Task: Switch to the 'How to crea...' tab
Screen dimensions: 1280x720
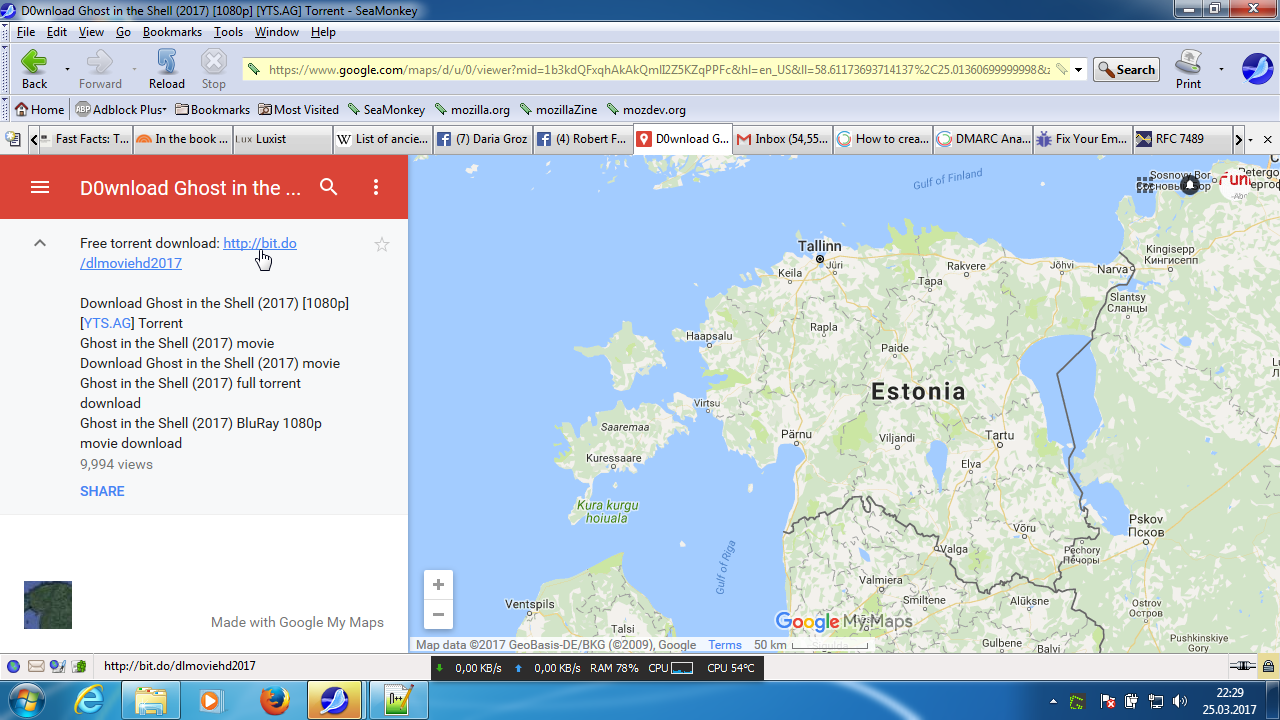Action: pos(882,139)
